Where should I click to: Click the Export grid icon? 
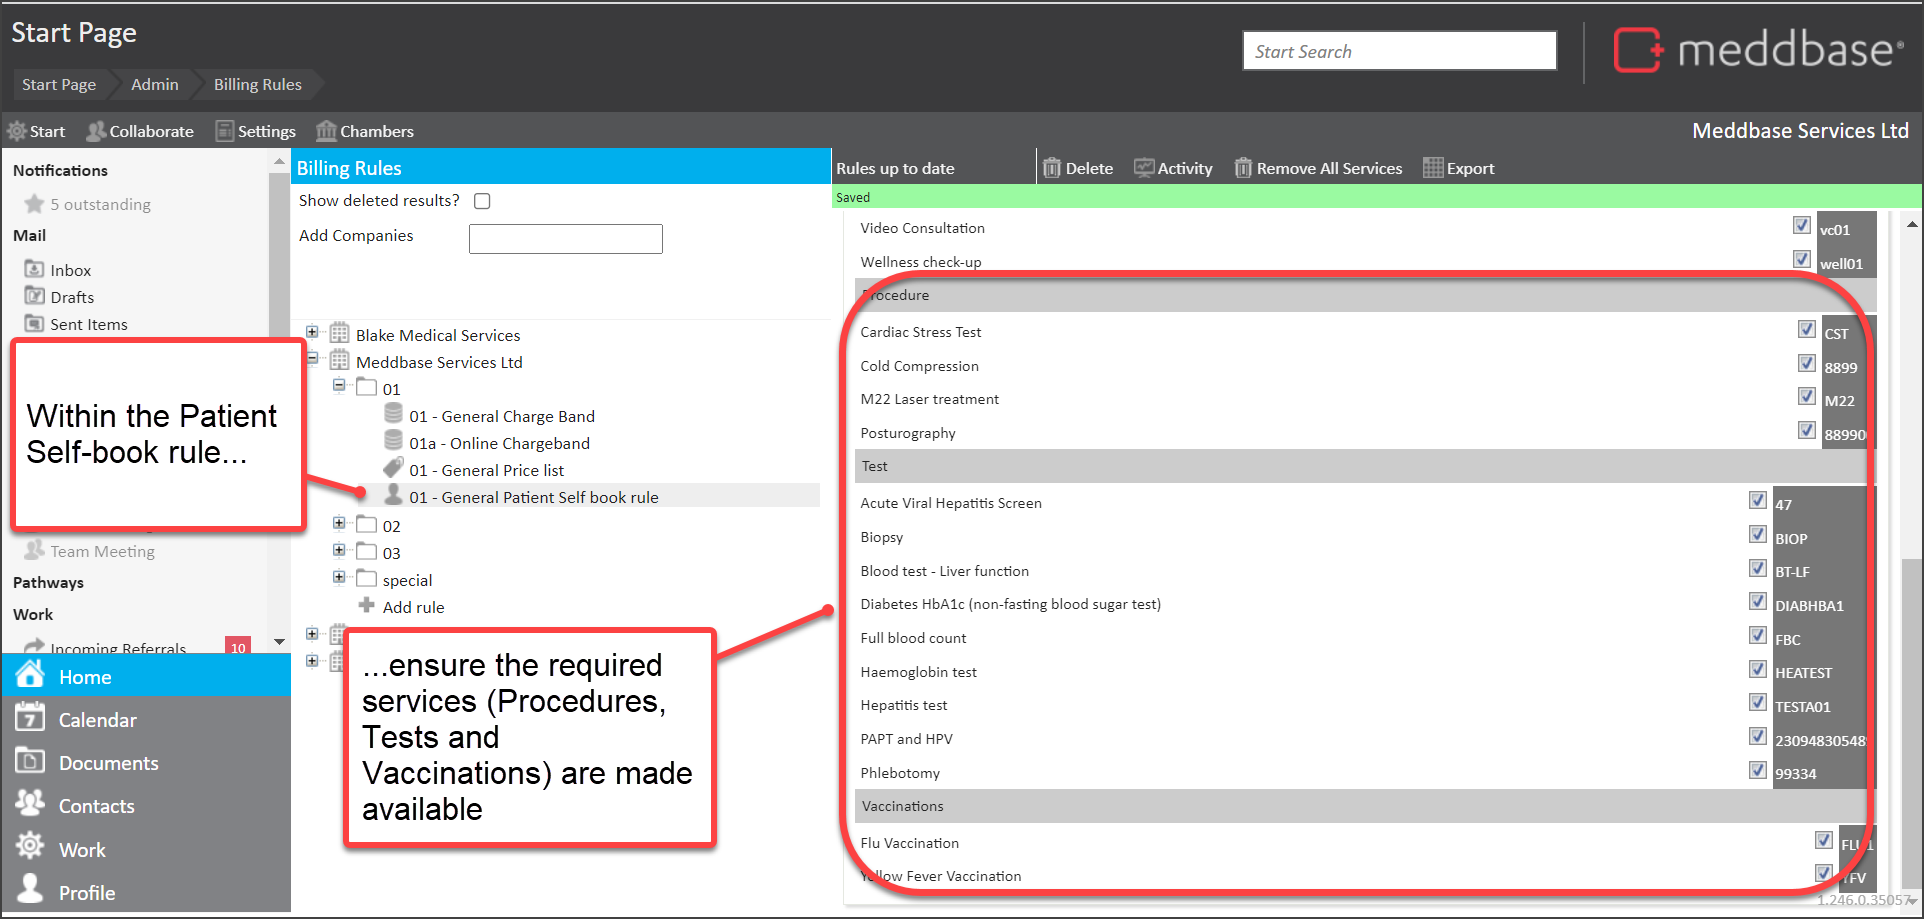(x=1433, y=168)
